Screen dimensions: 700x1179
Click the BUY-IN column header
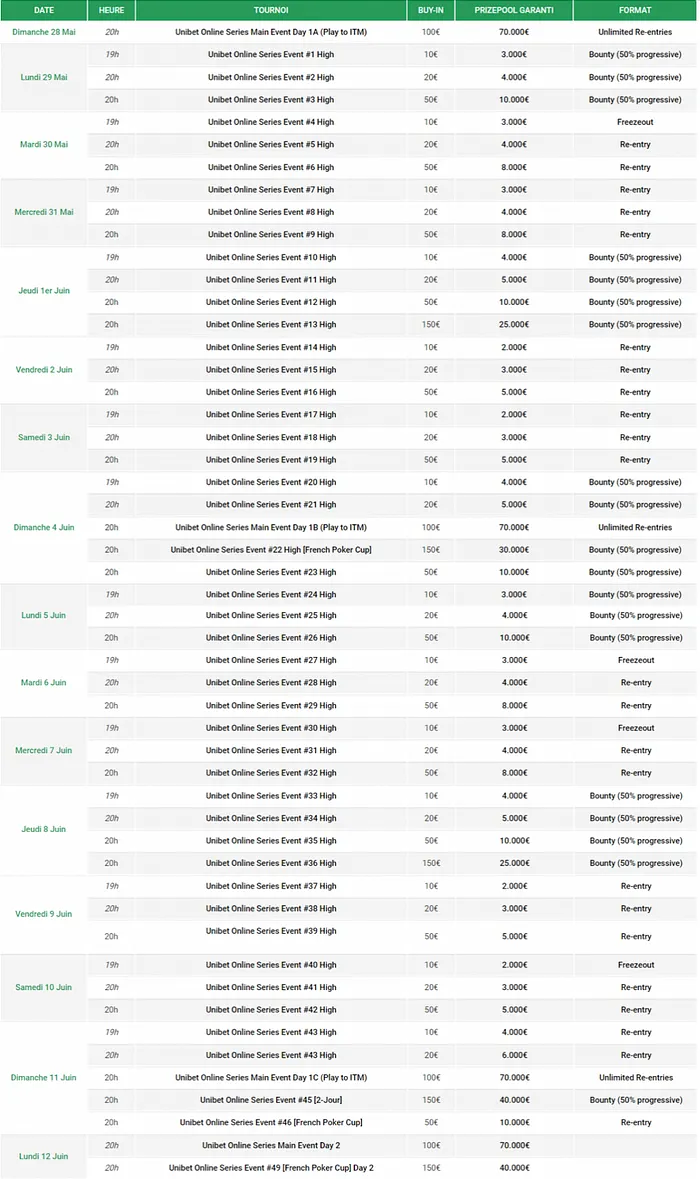pos(430,10)
